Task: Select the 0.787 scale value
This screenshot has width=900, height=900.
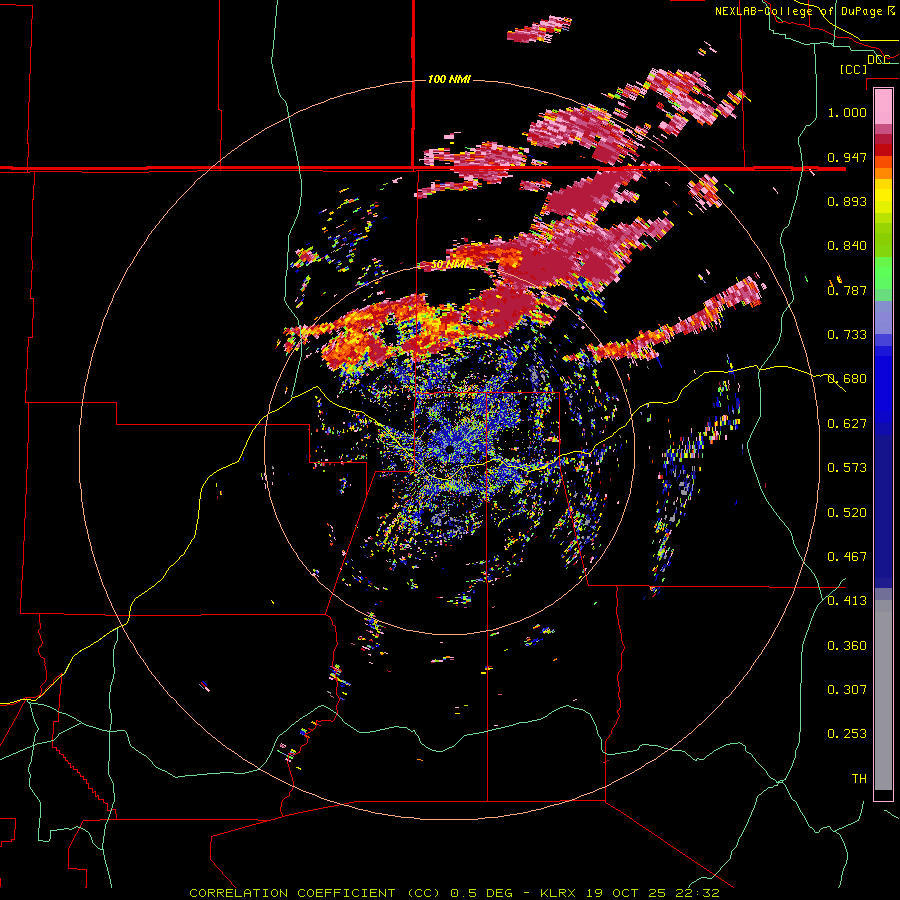Action: pos(847,290)
